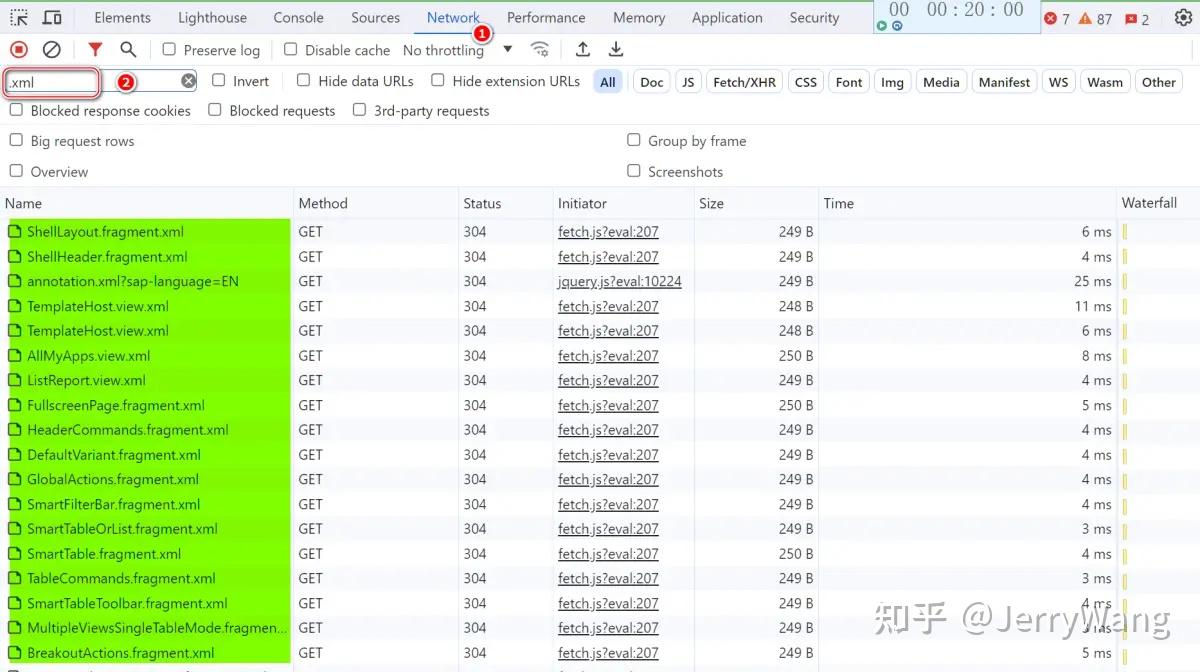Screen dimensions: 1200x672
Task: Enable Preserve log
Action: click(168, 49)
